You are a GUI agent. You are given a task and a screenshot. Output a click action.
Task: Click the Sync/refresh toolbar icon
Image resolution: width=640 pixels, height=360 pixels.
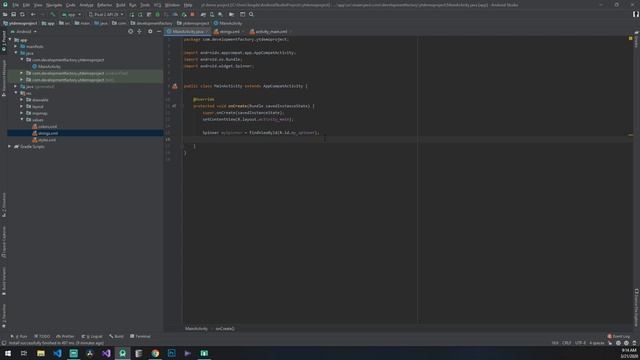(x=22, y=14)
